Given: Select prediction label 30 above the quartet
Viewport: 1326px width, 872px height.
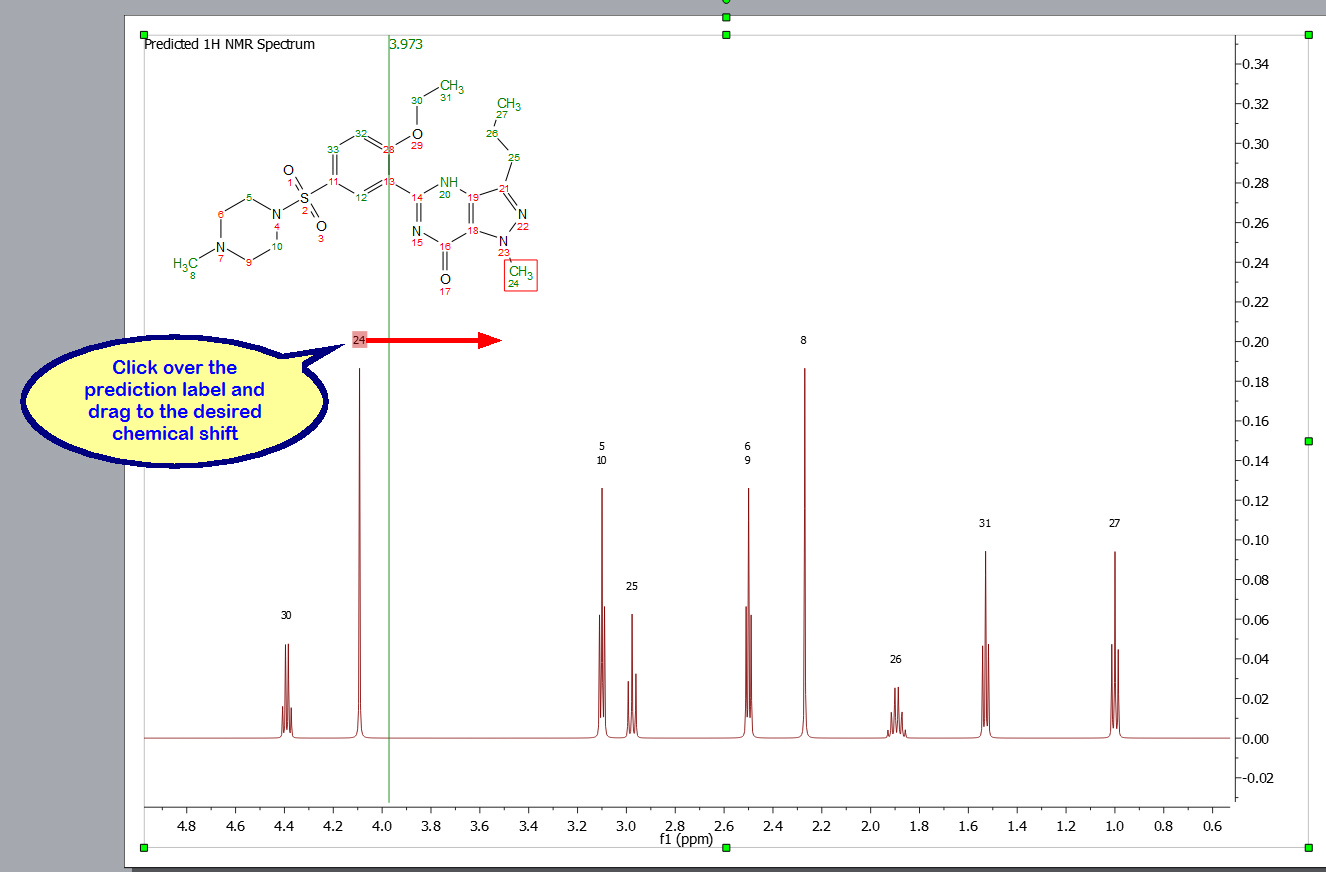Looking at the screenshot, I should click(286, 615).
